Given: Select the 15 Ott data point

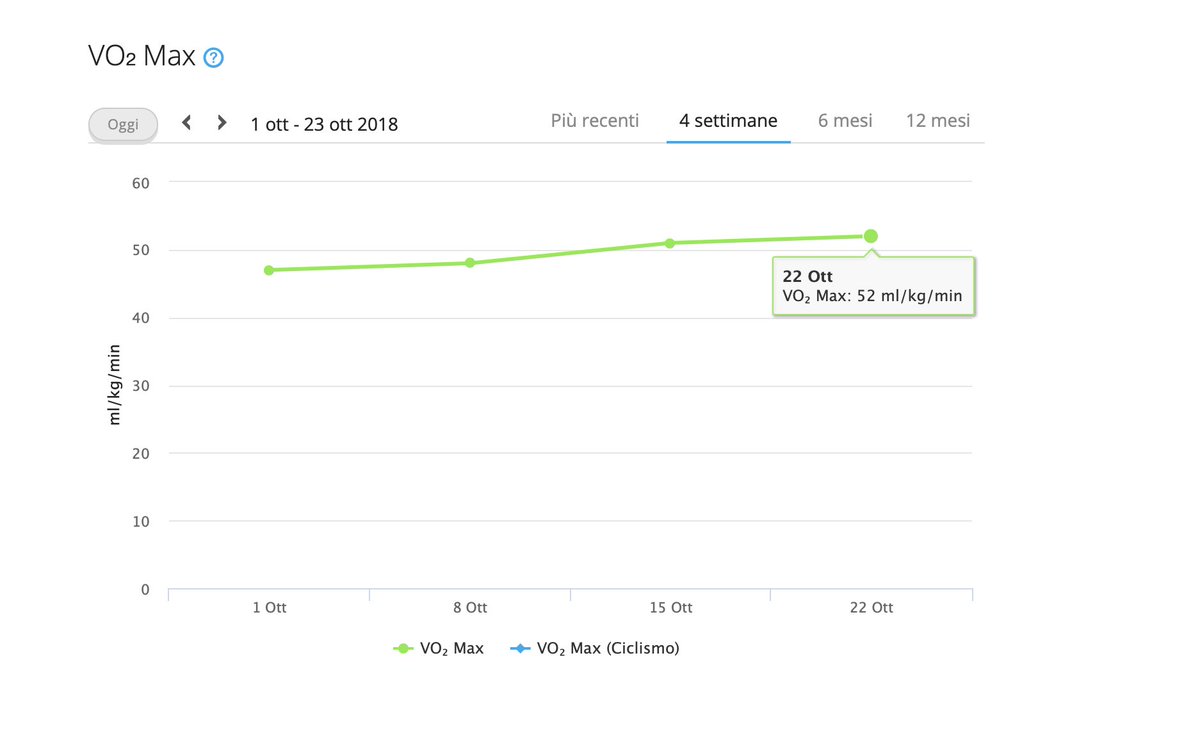Looking at the screenshot, I should coord(670,243).
